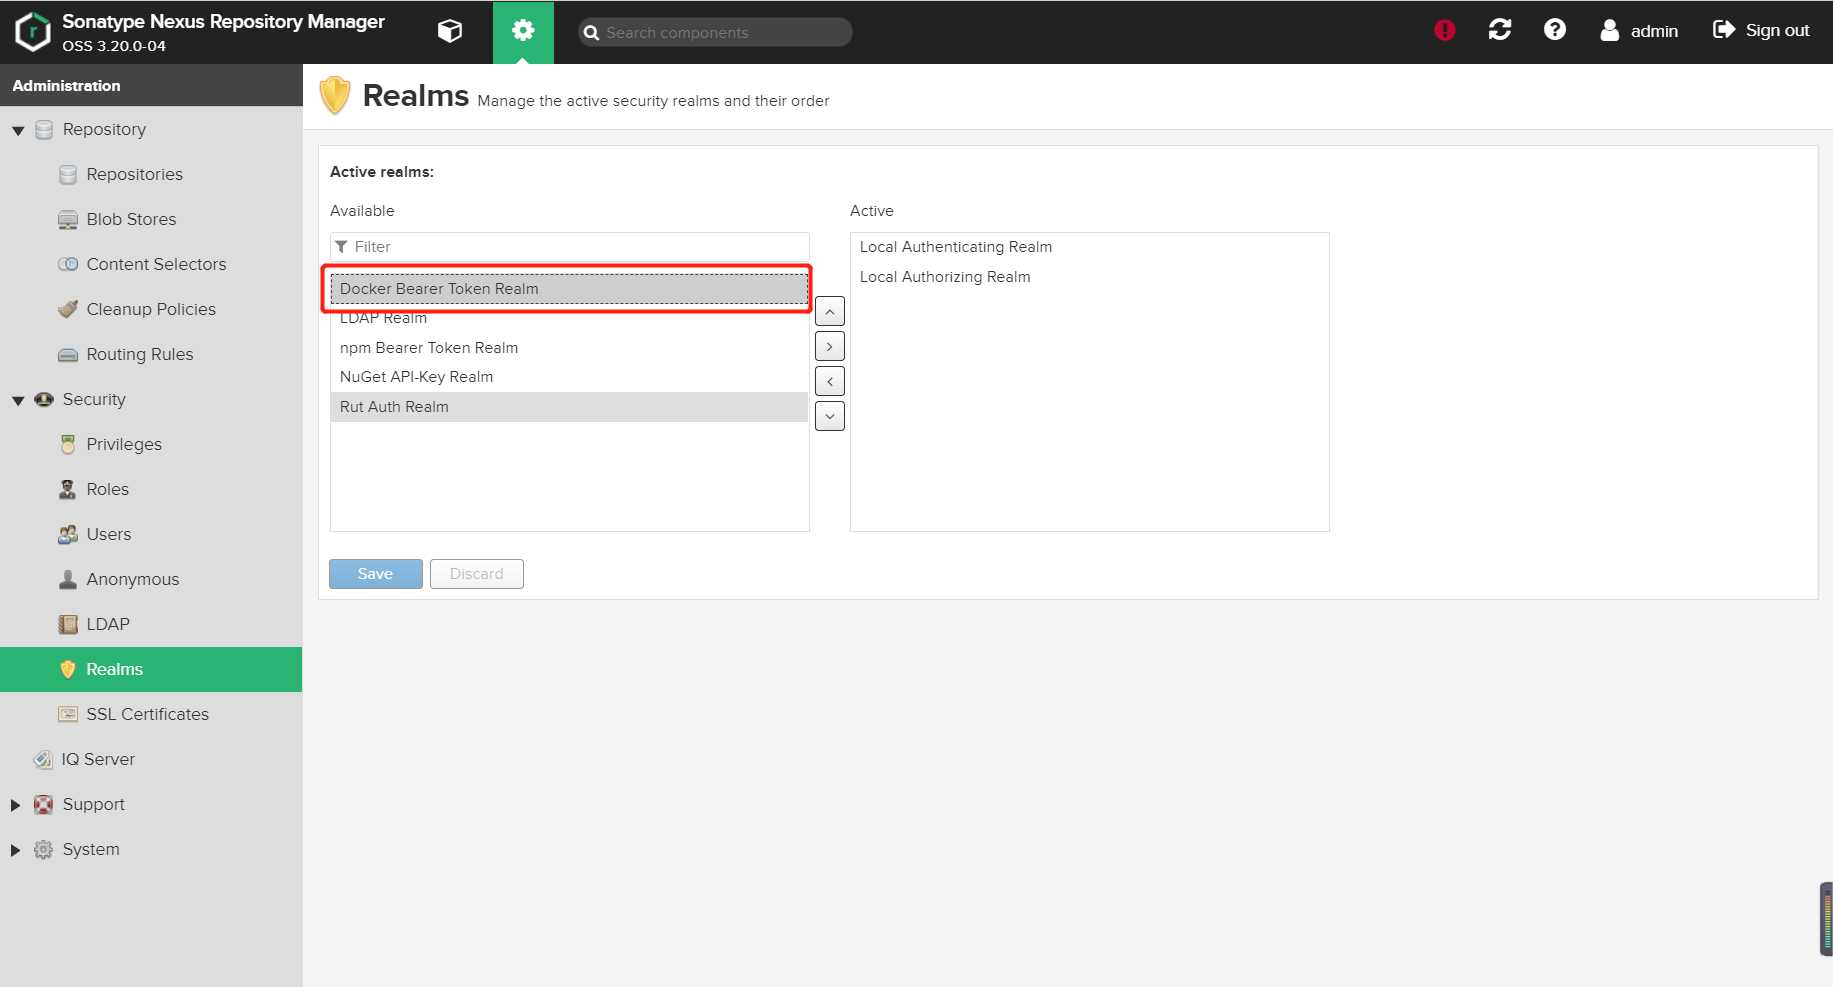Open the help question mark icon
This screenshot has height=987, width=1833.
click(x=1554, y=30)
